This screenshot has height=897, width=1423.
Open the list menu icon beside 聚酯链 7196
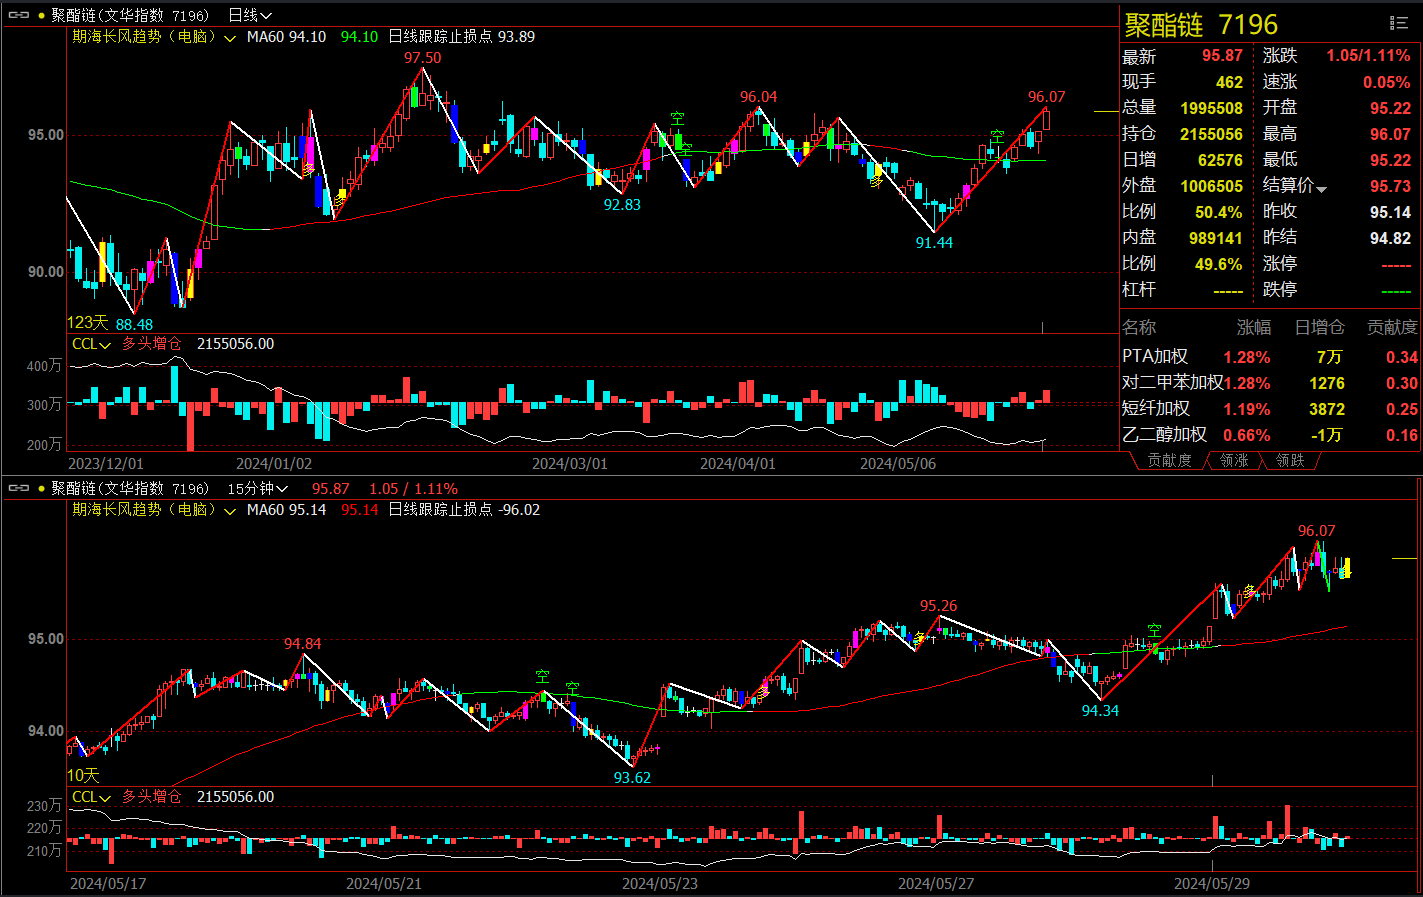point(1399,24)
